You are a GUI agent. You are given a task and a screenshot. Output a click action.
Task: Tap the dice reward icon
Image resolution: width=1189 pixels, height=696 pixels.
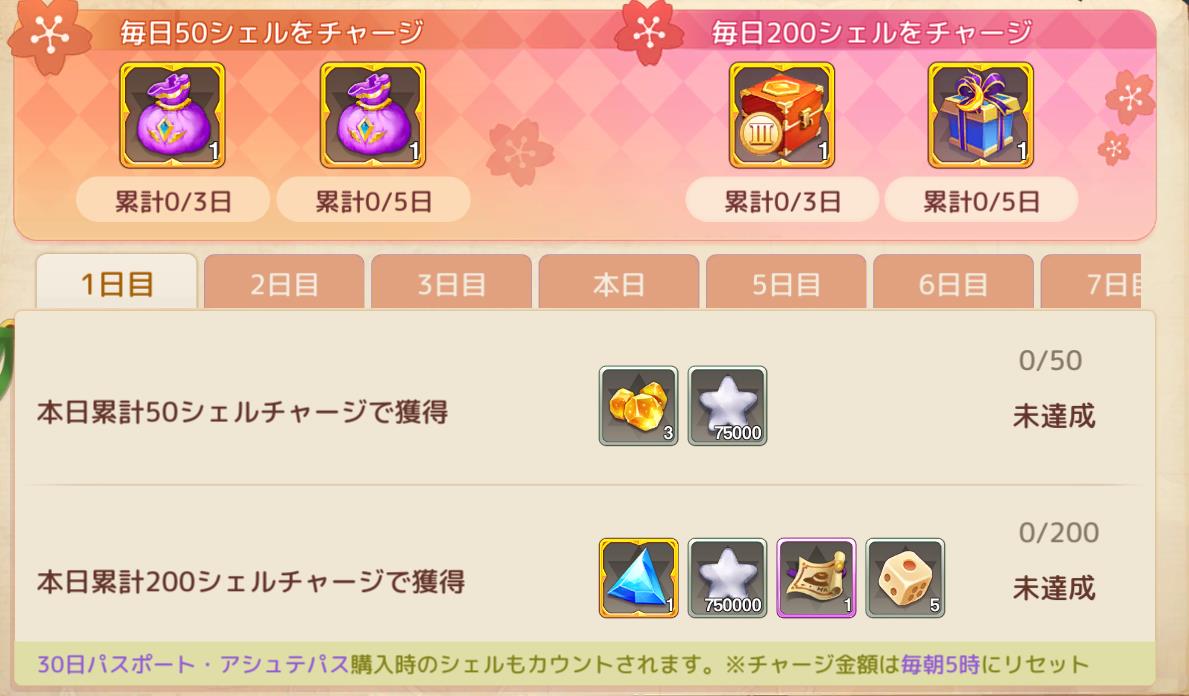click(x=905, y=578)
